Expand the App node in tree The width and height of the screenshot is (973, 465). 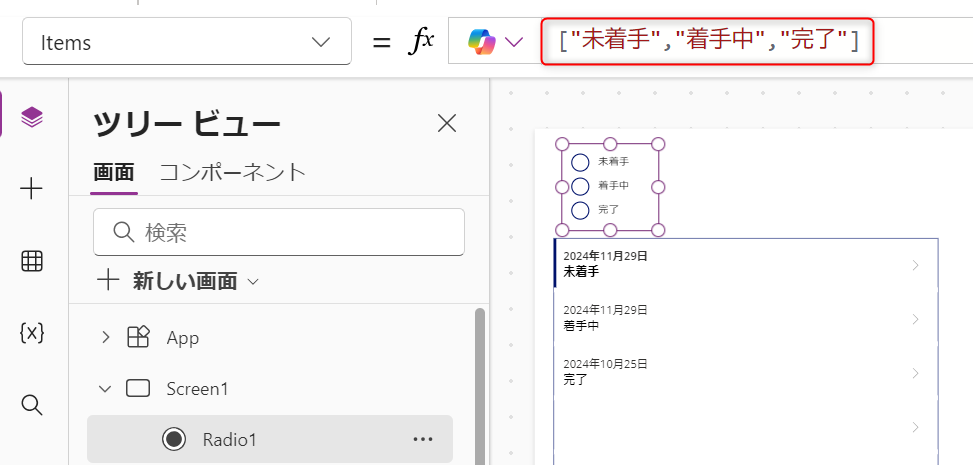coord(105,337)
